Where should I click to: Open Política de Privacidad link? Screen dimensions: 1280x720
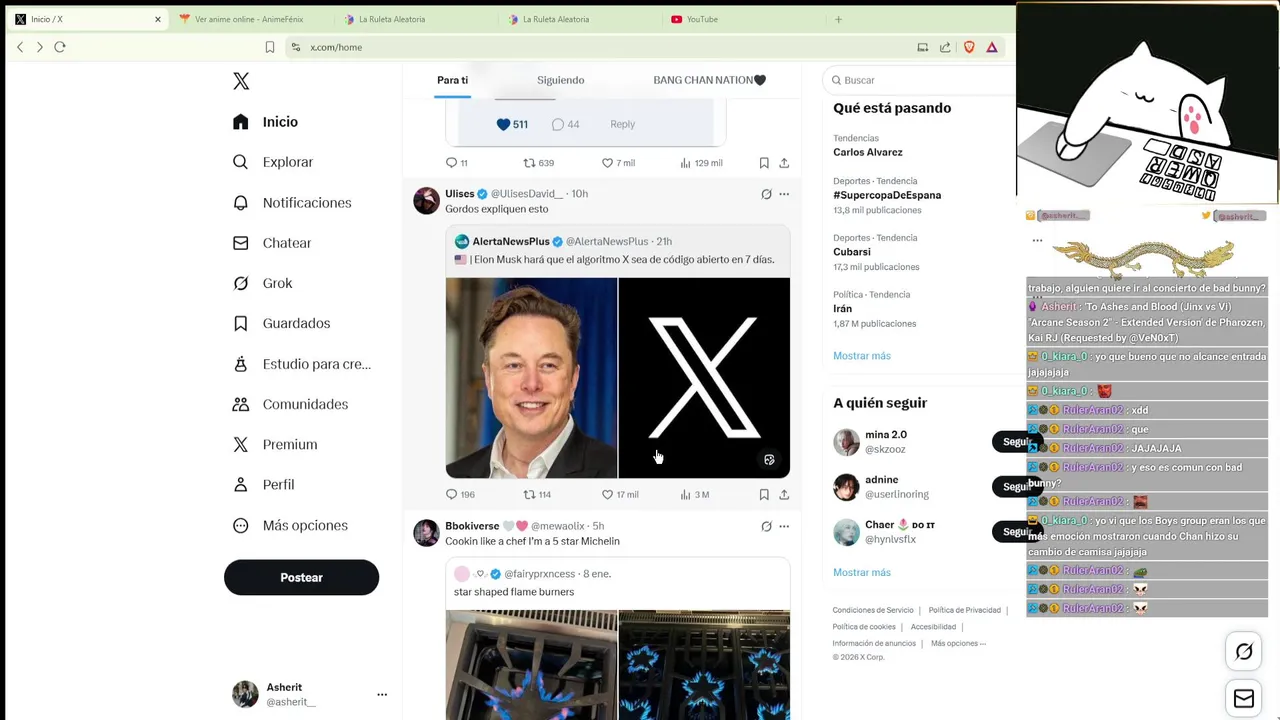pos(965,610)
